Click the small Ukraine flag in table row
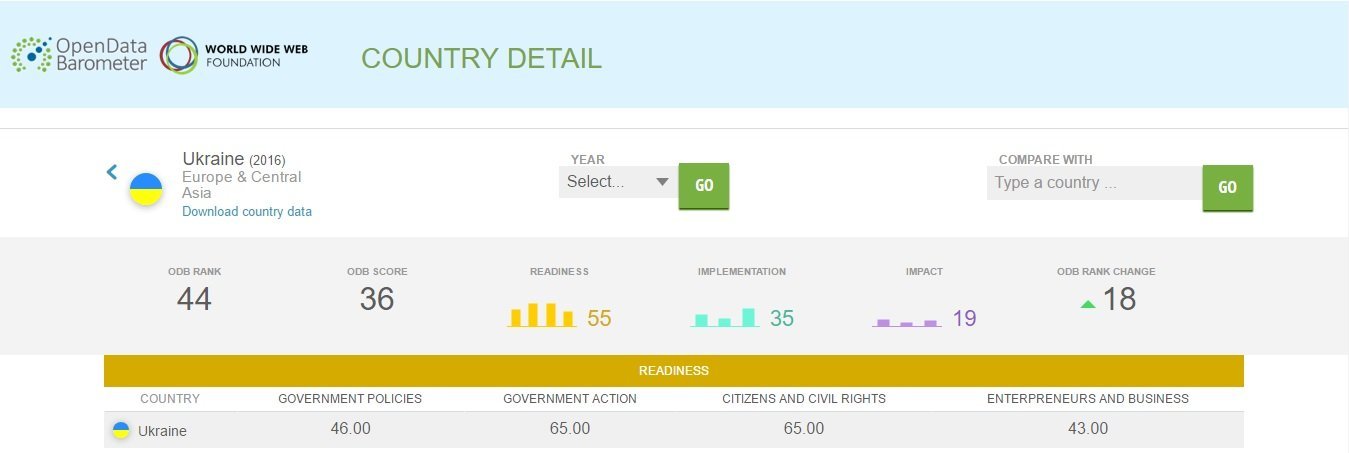Image resolution: width=1349 pixels, height=453 pixels. (120, 430)
